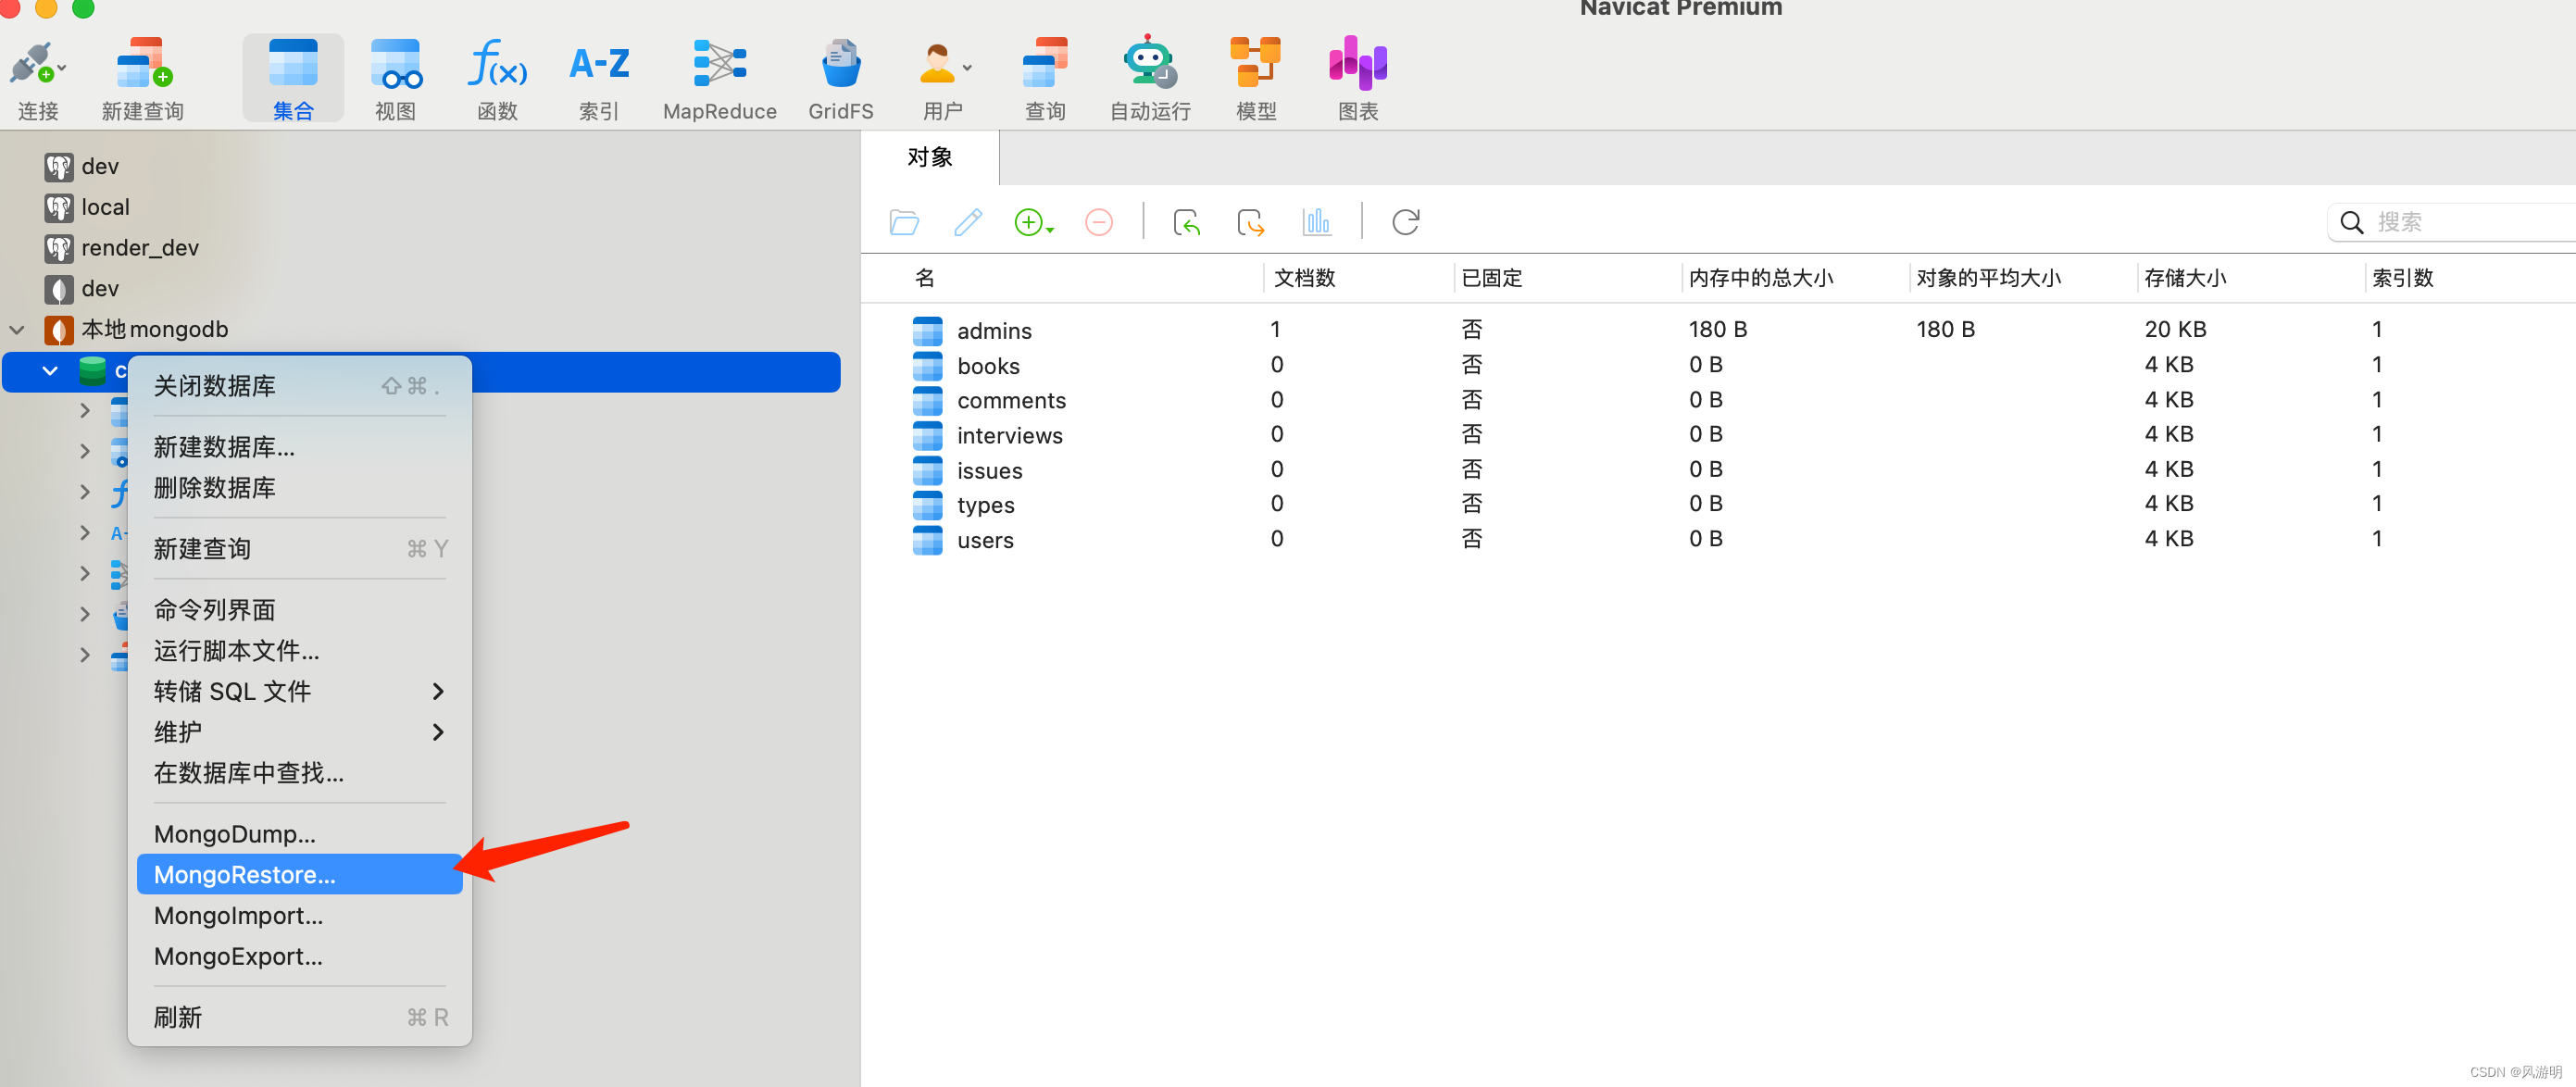
Task: Expand the 维护 submenu arrow
Action: pyautogui.click(x=438, y=732)
